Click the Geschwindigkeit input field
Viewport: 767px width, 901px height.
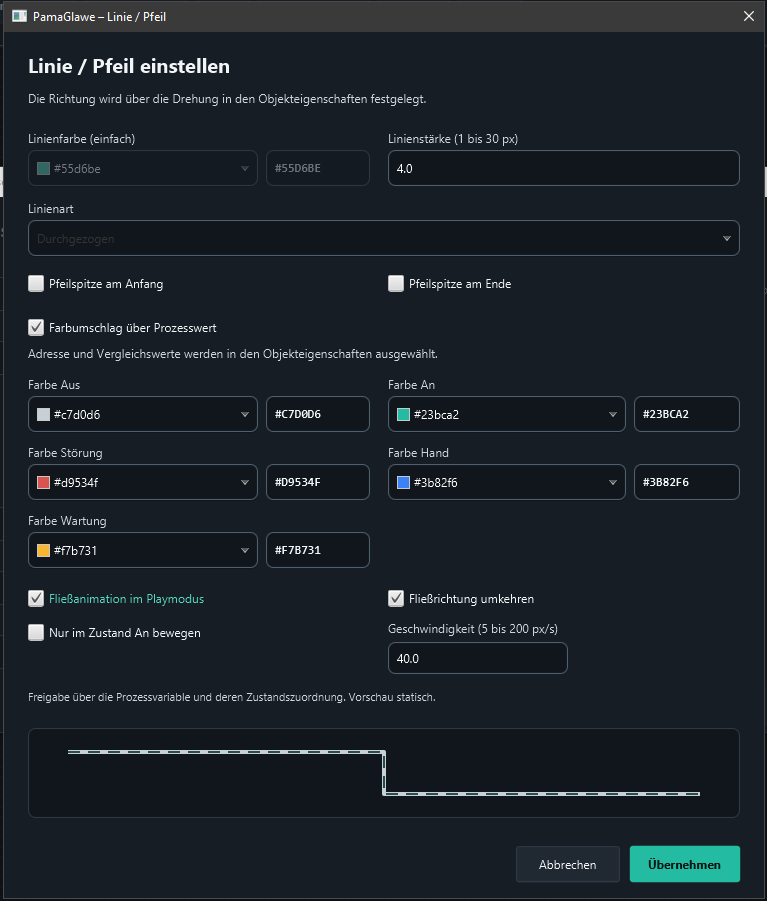477,659
